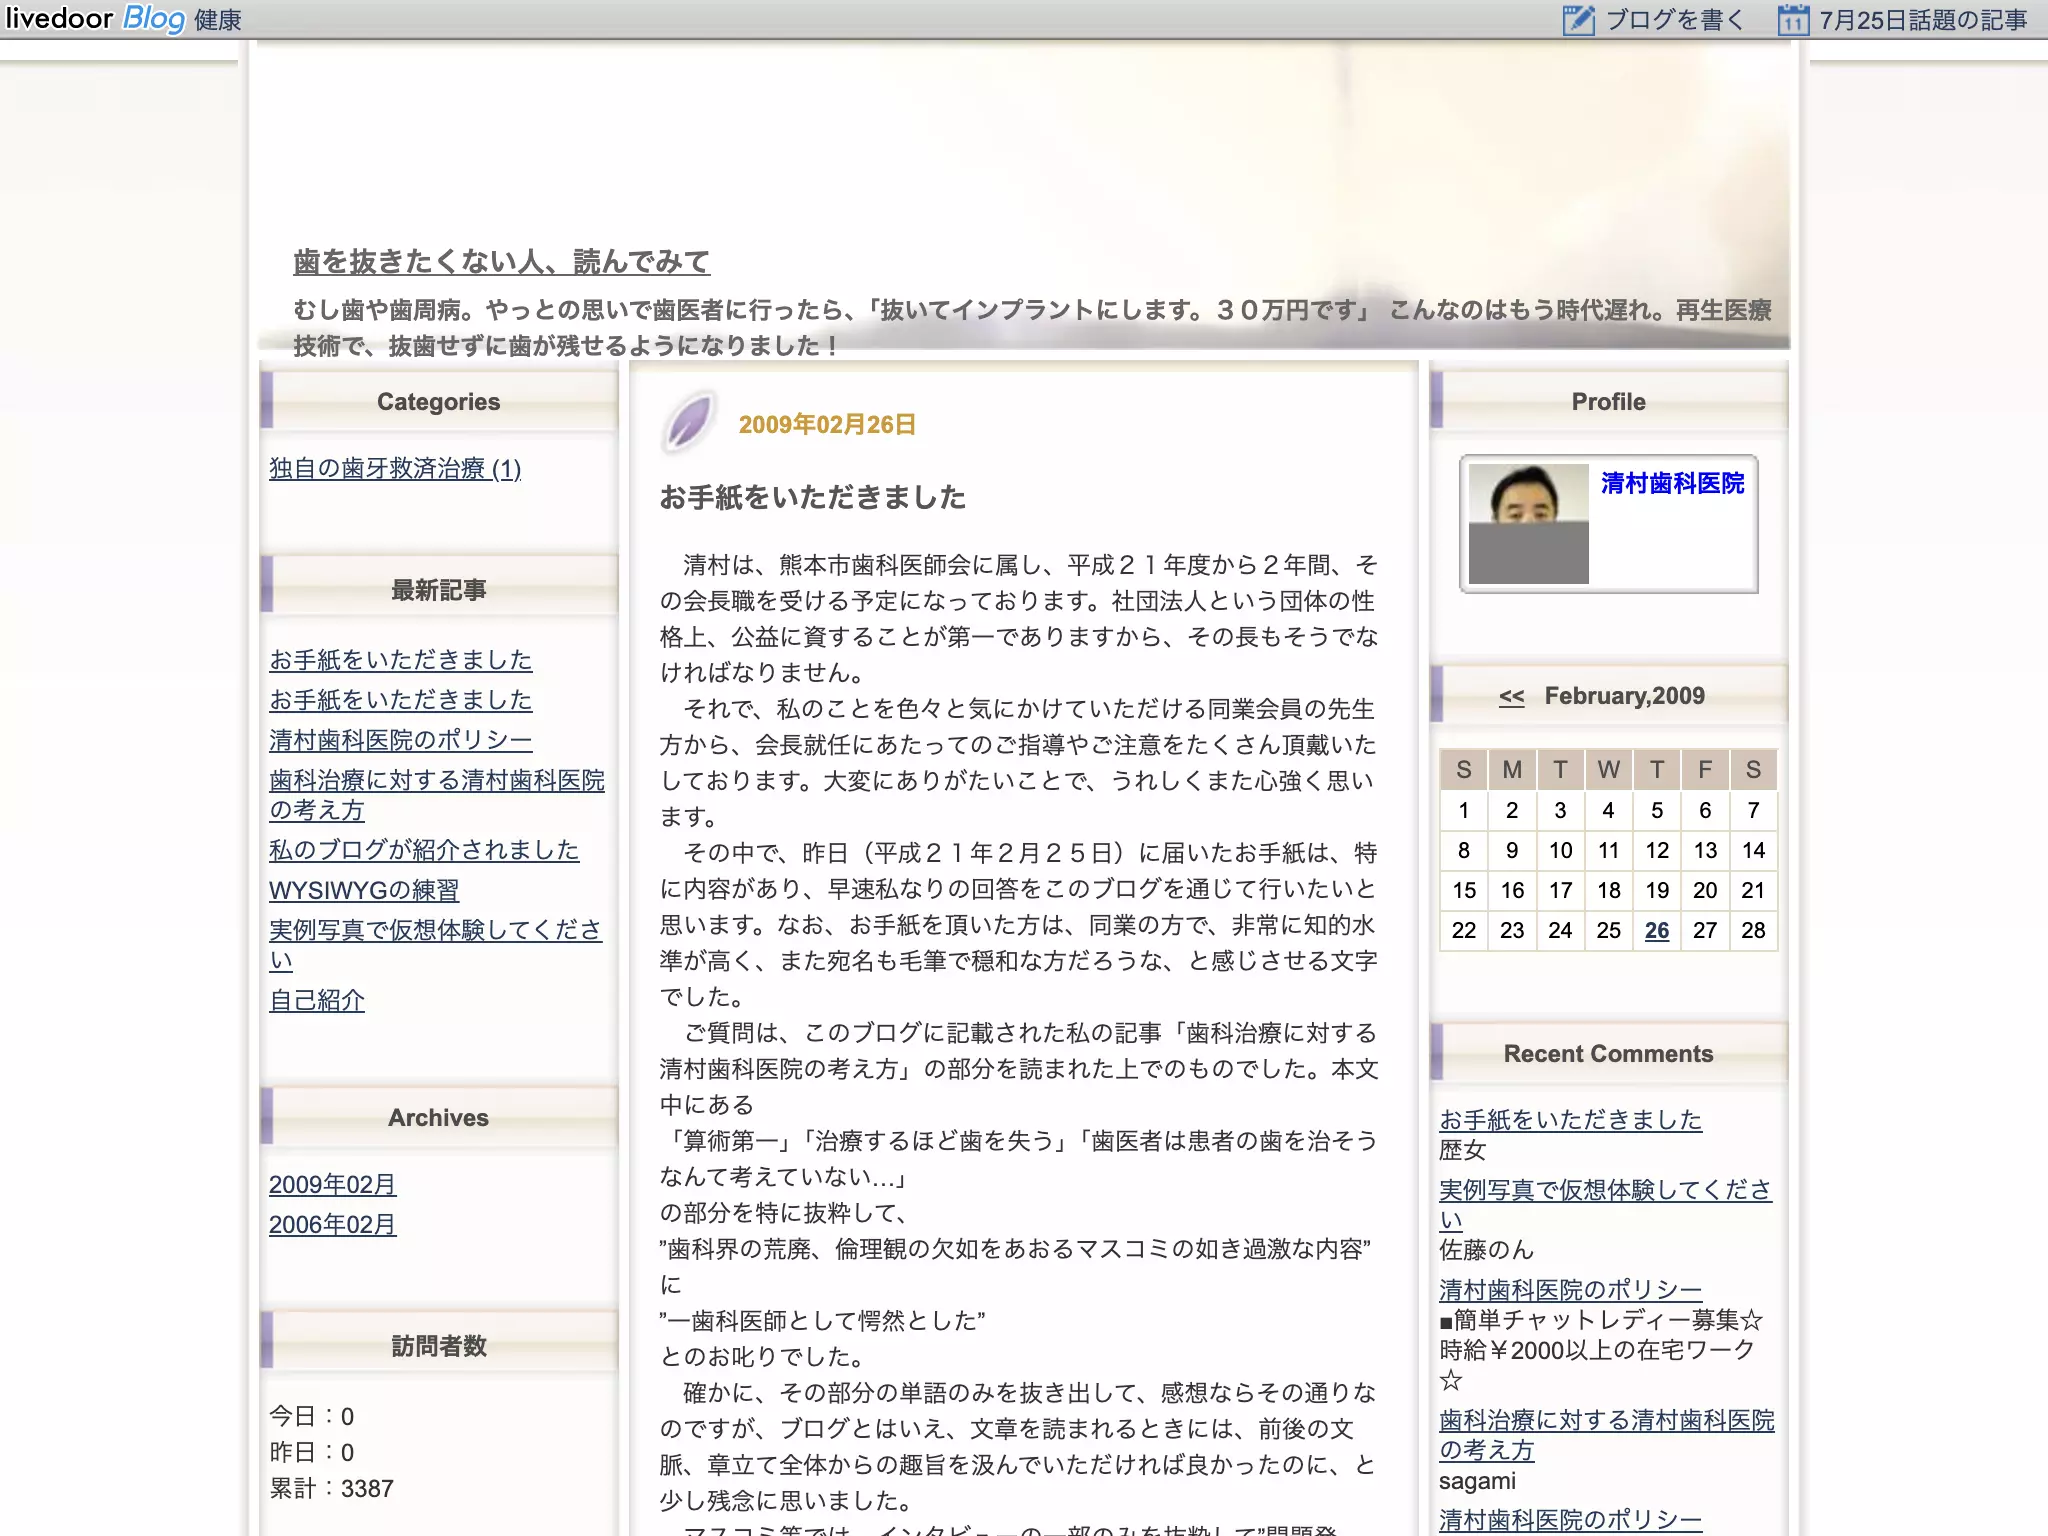This screenshot has height=1536, width=2048.
Task: Click the February,2009 calendar title
Action: (x=1624, y=696)
